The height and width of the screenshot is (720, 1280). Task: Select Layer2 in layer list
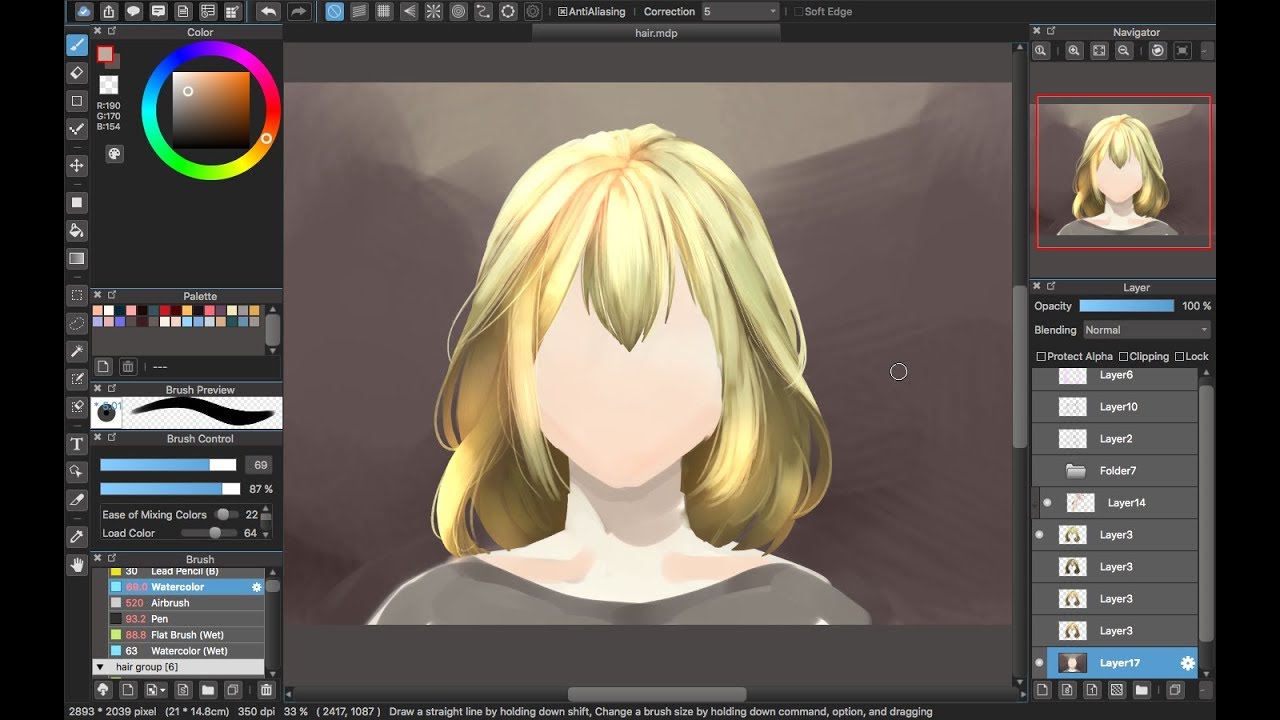pos(1115,439)
